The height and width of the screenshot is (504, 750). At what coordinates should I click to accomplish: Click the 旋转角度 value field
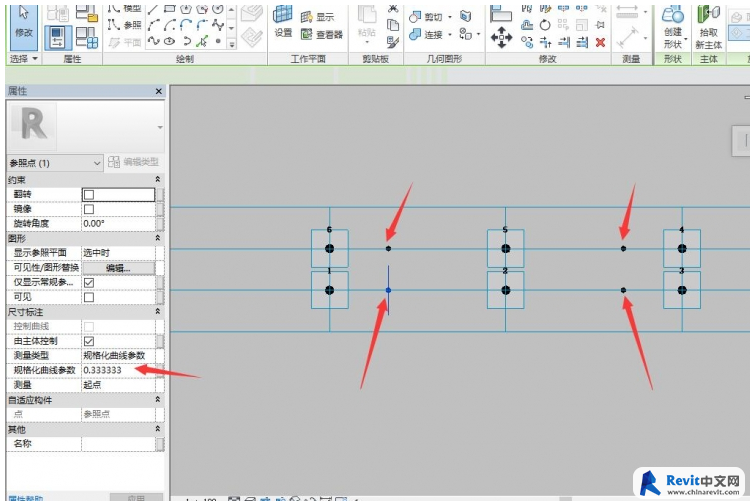119,224
